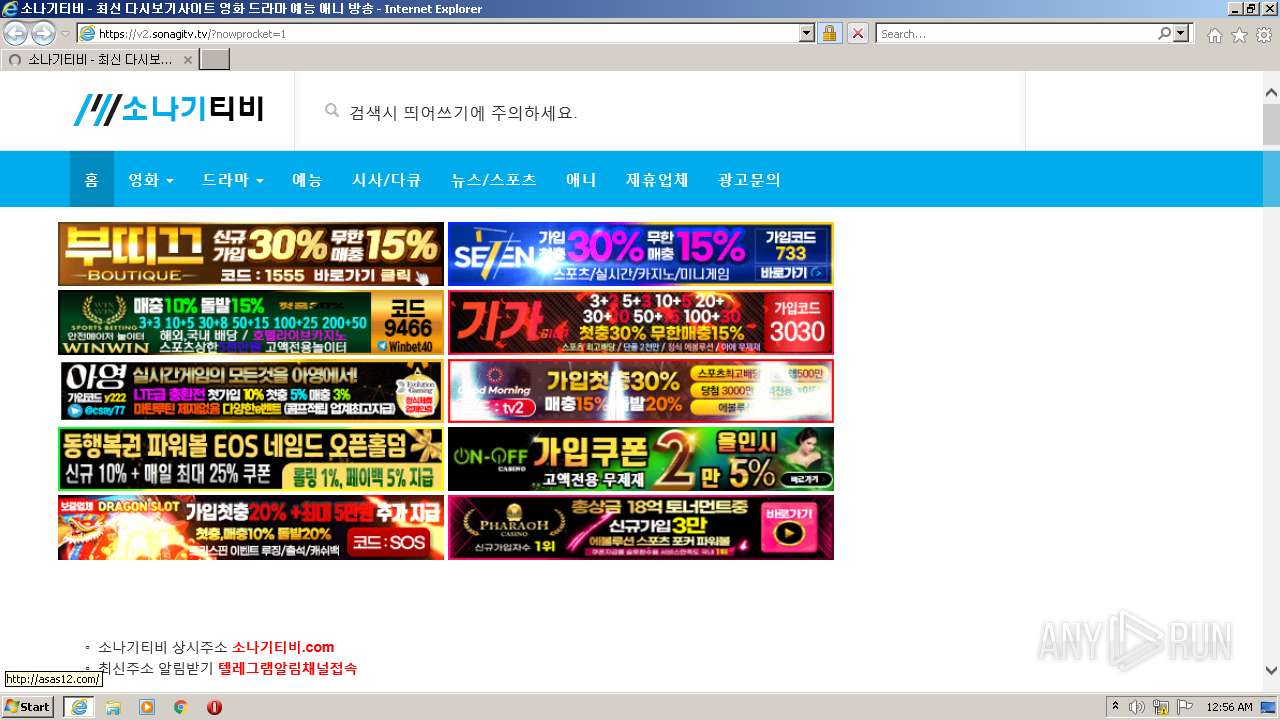Click the Boutique code 1555 banner
Screen dimensions: 1280x720
[251, 254]
